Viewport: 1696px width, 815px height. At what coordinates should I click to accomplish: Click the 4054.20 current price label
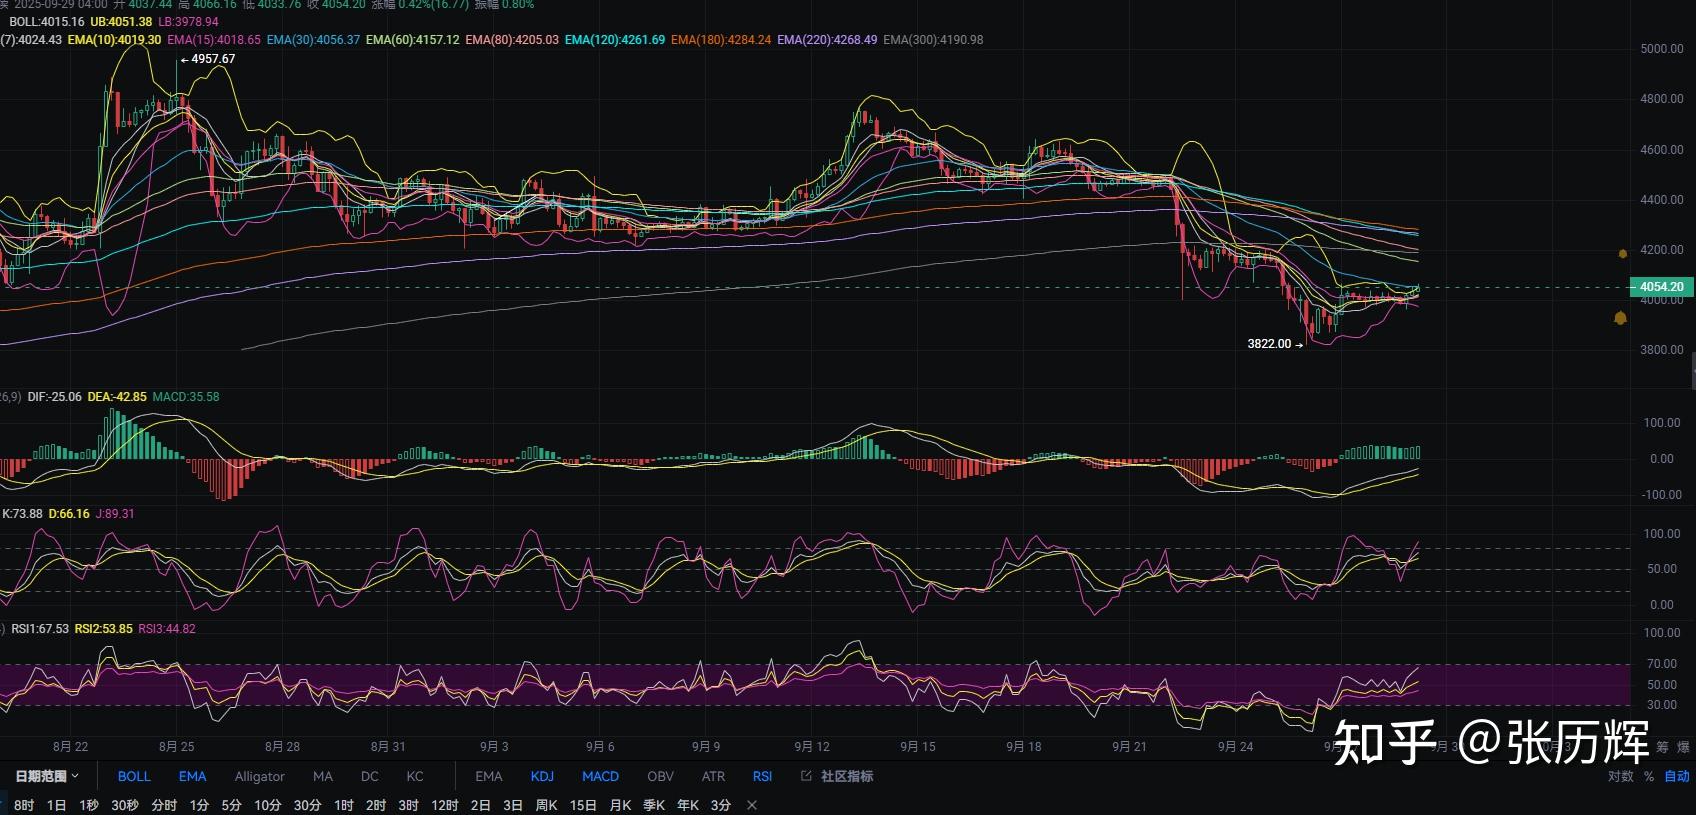1660,287
